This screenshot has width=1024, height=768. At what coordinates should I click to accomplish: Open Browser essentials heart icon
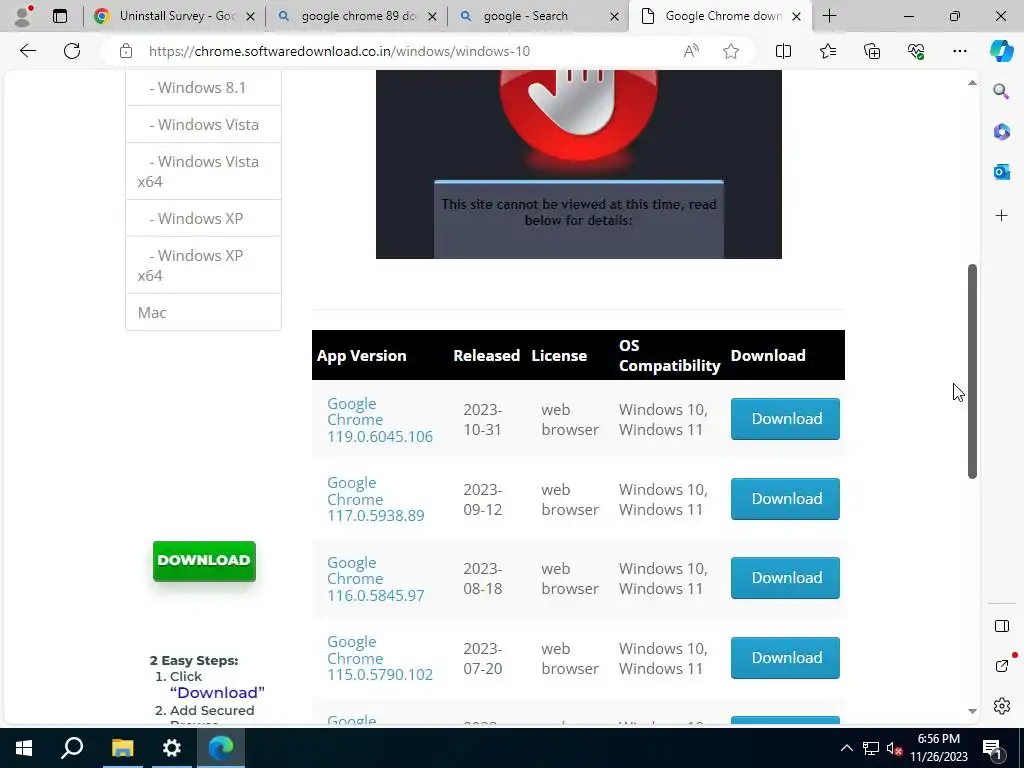[916, 51]
